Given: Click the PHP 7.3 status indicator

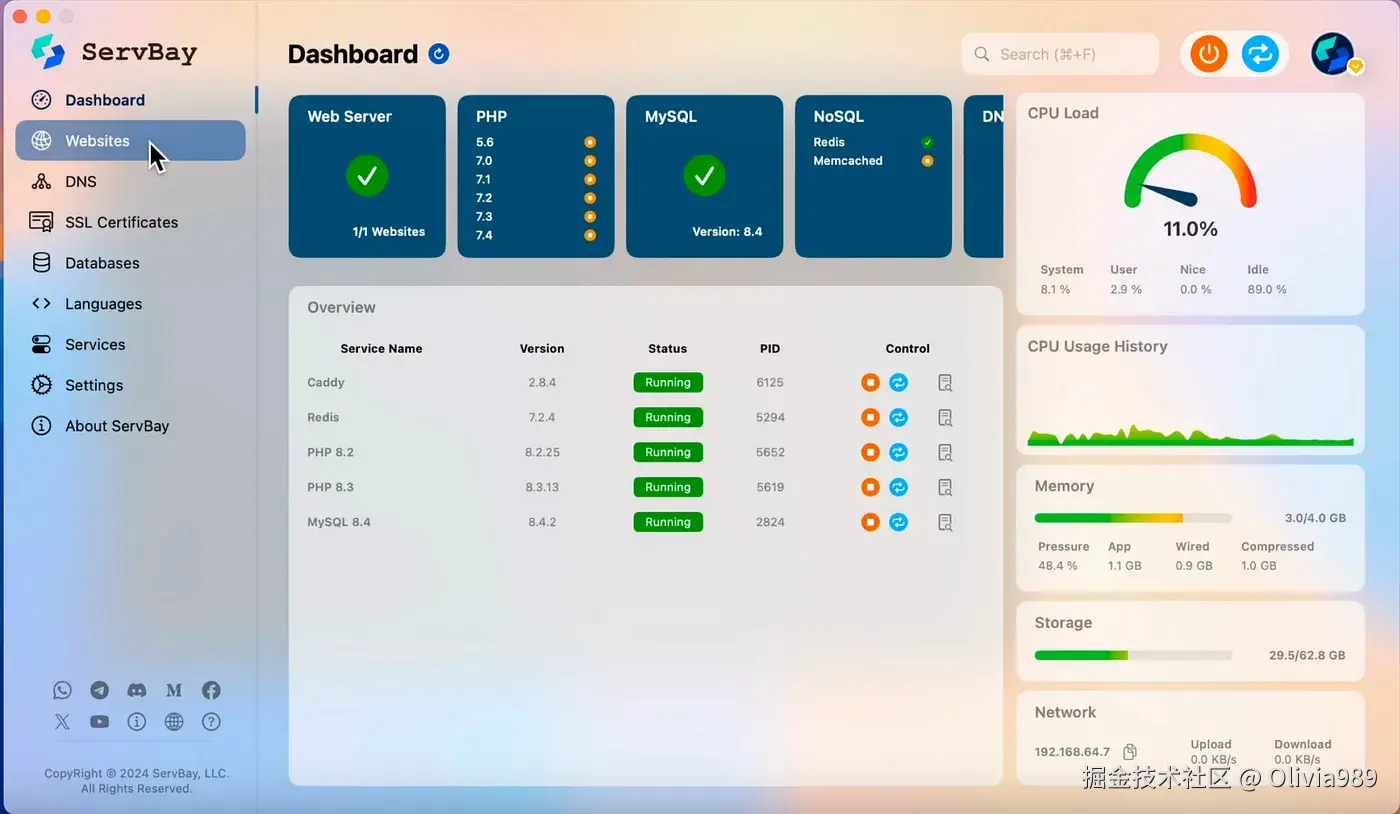Looking at the screenshot, I should 590,216.
